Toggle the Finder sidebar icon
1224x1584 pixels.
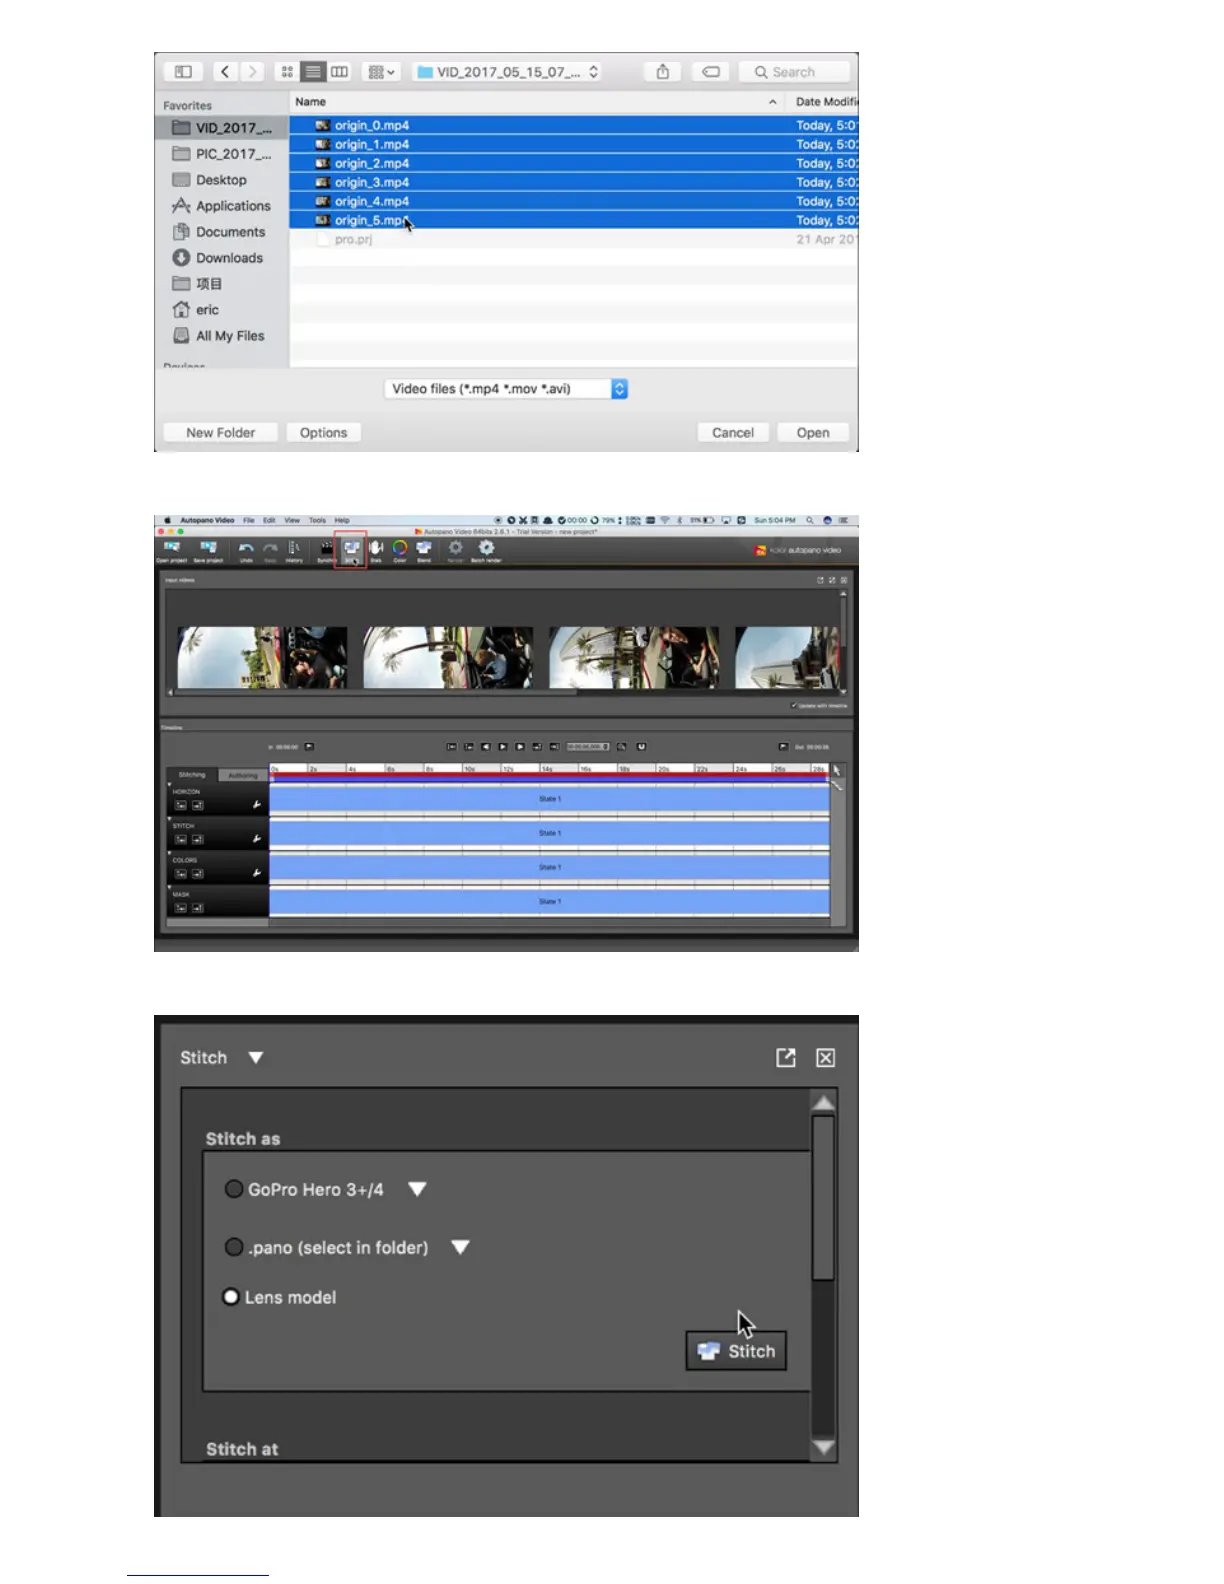point(183,72)
